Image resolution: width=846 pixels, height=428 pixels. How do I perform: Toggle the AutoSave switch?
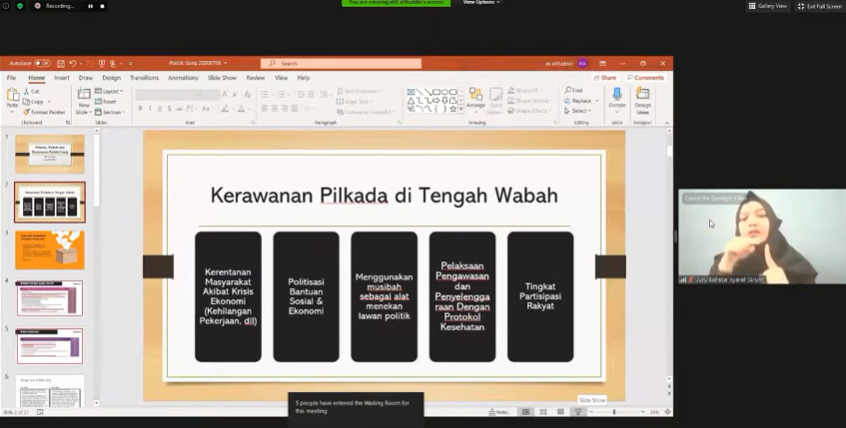(x=41, y=63)
